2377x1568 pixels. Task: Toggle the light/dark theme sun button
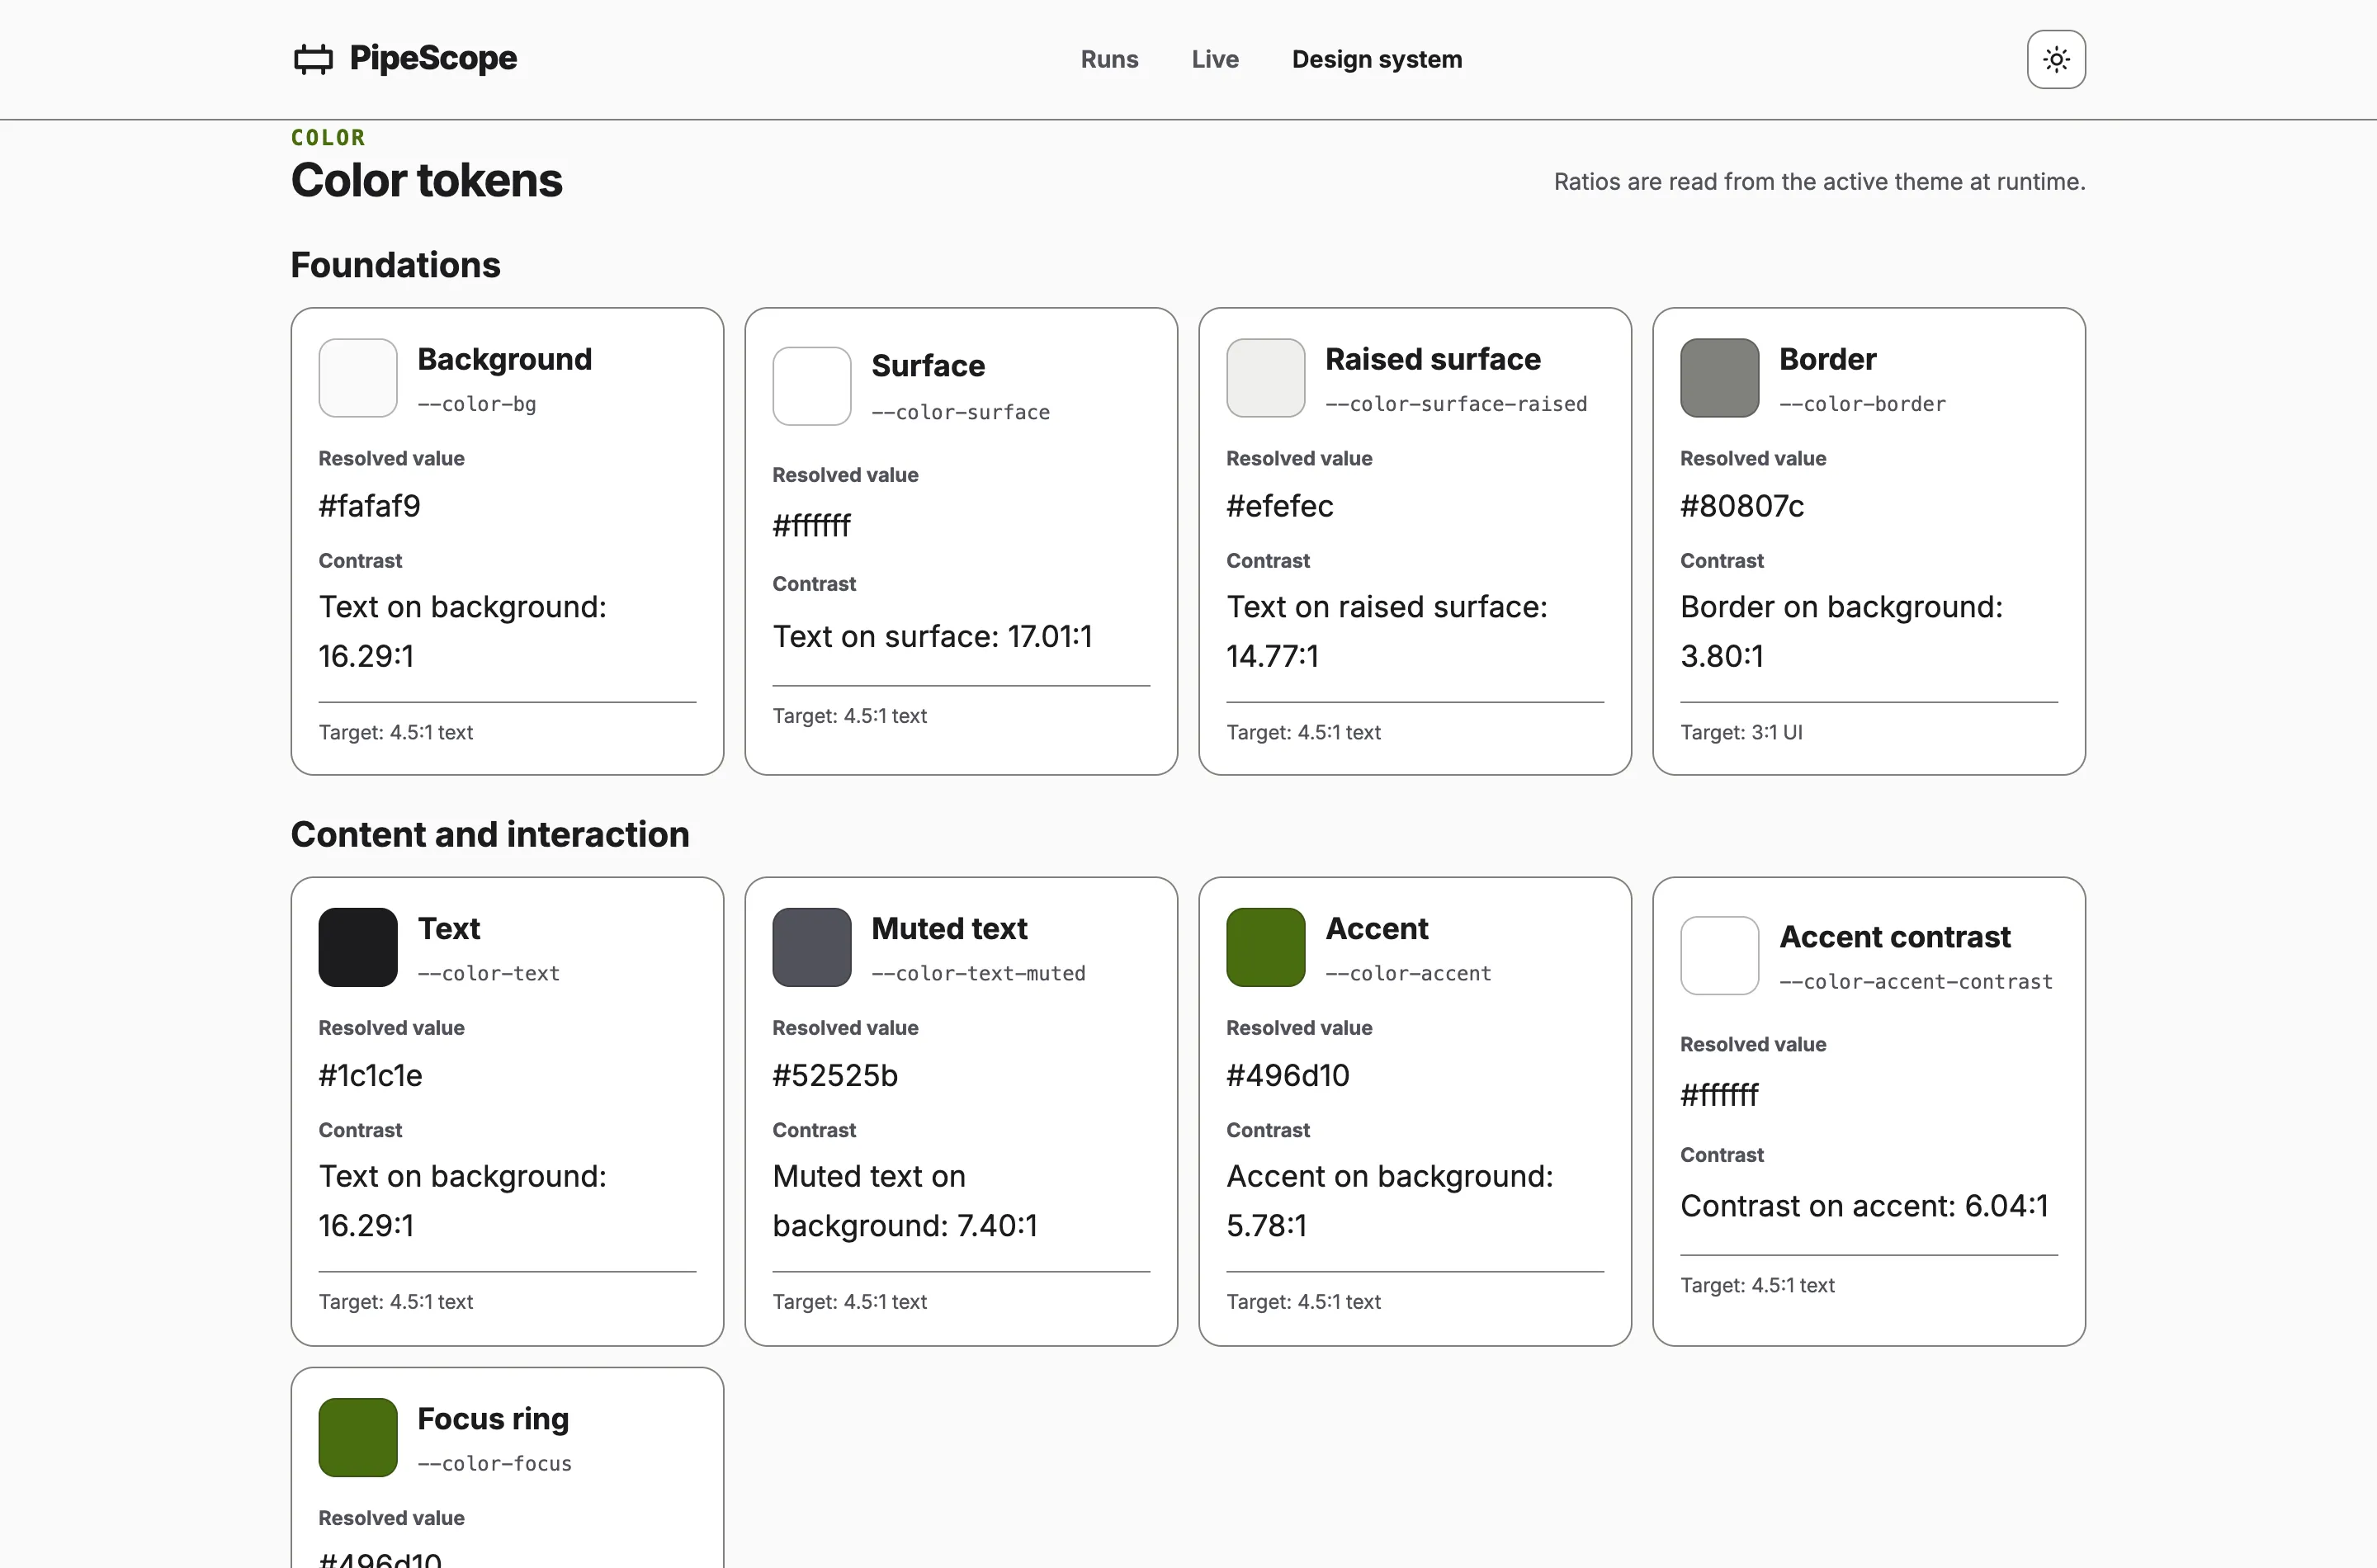[x=2056, y=59]
